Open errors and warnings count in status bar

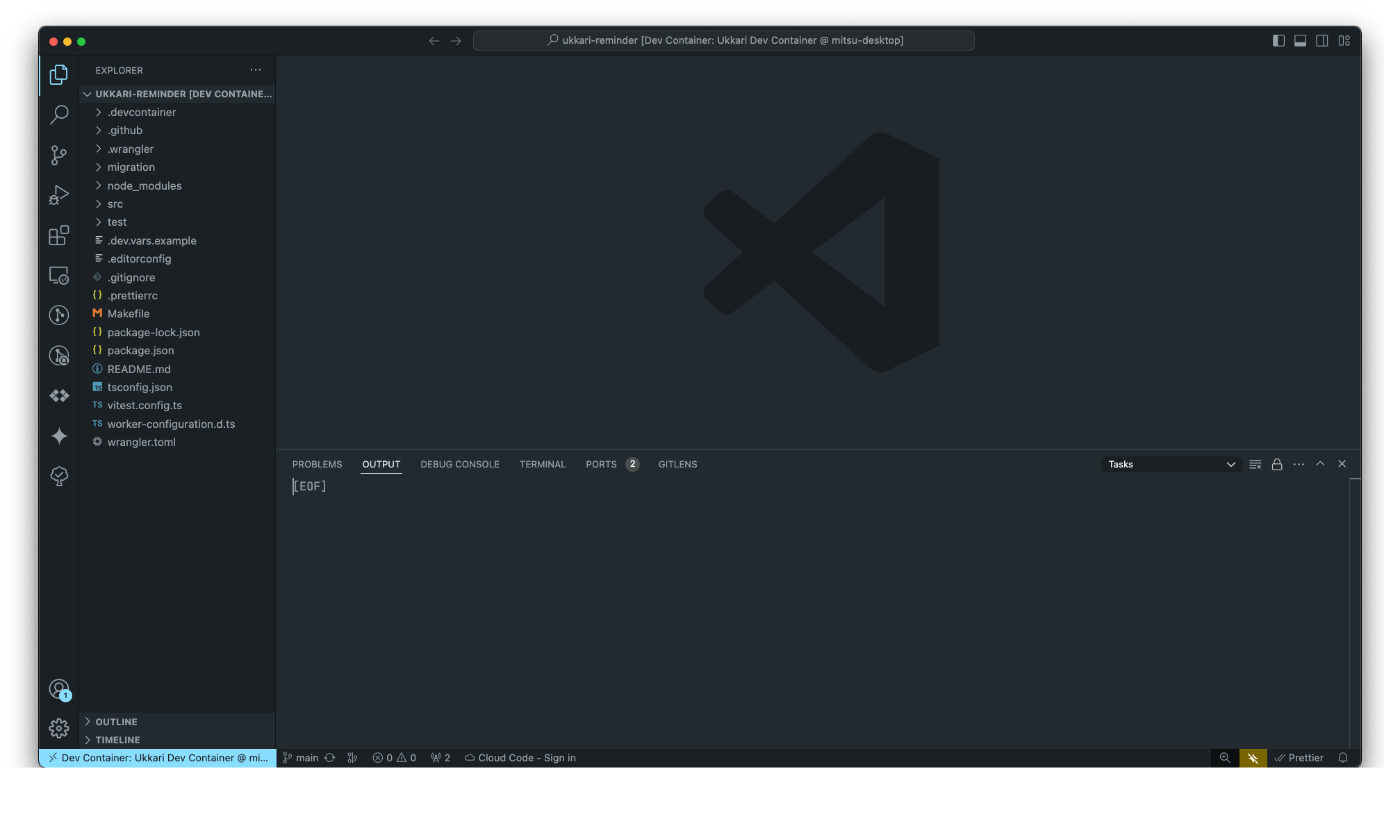(394, 758)
